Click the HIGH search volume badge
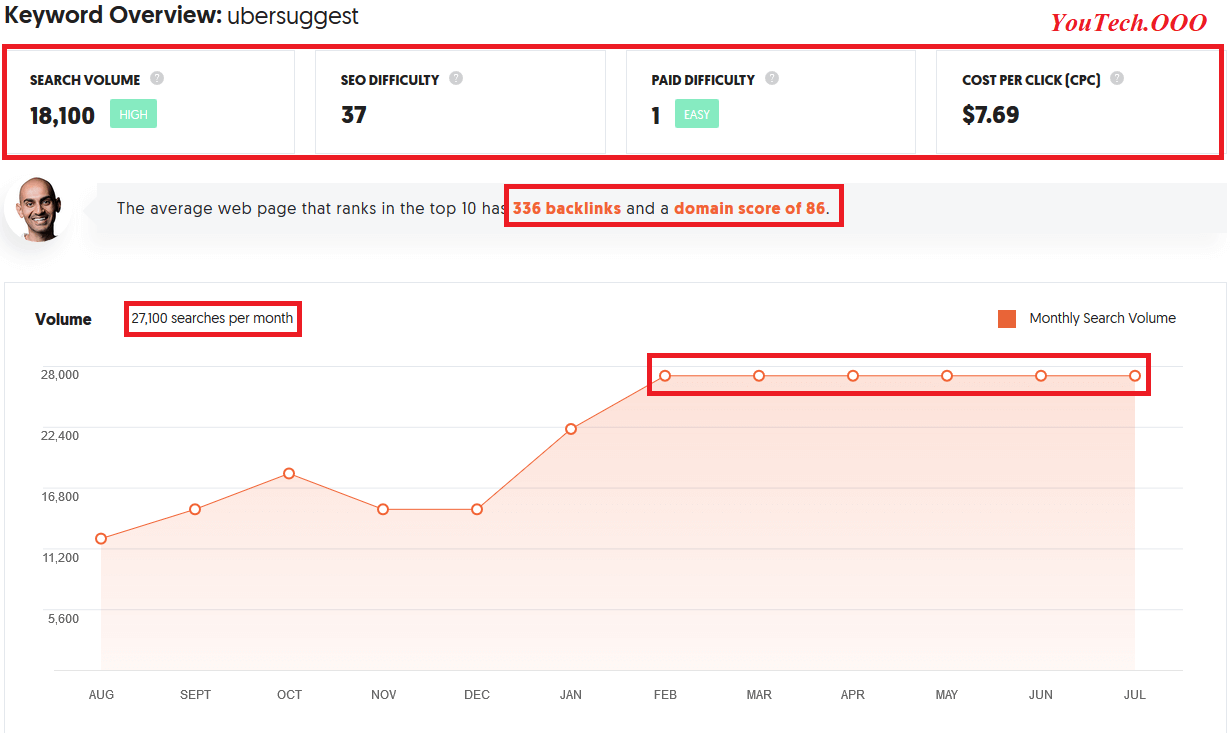The image size is (1231, 733). click(133, 114)
